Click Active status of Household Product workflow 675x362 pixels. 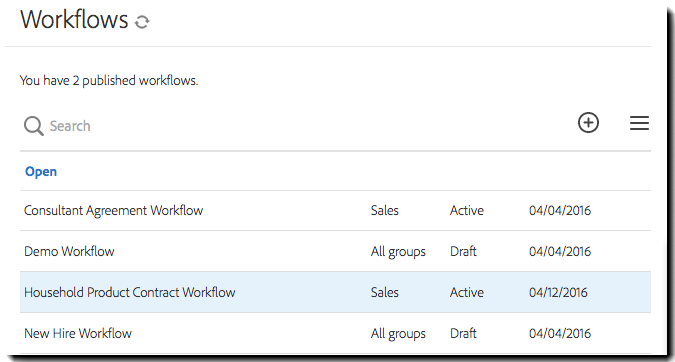coord(467,292)
